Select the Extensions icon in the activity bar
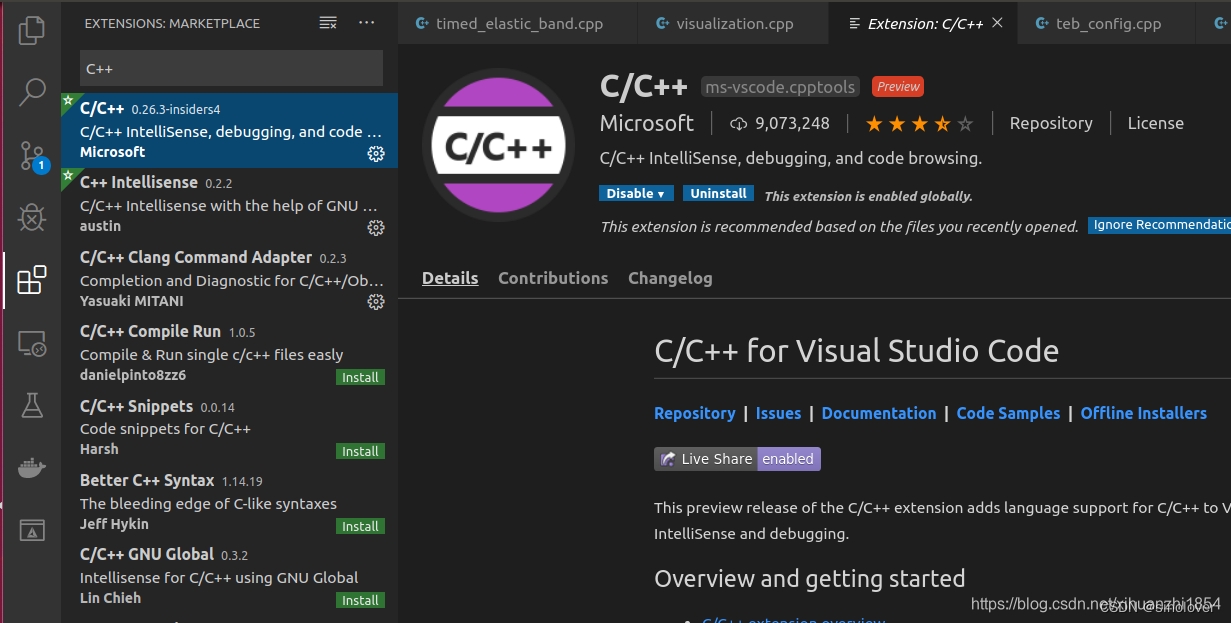 click(x=31, y=280)
